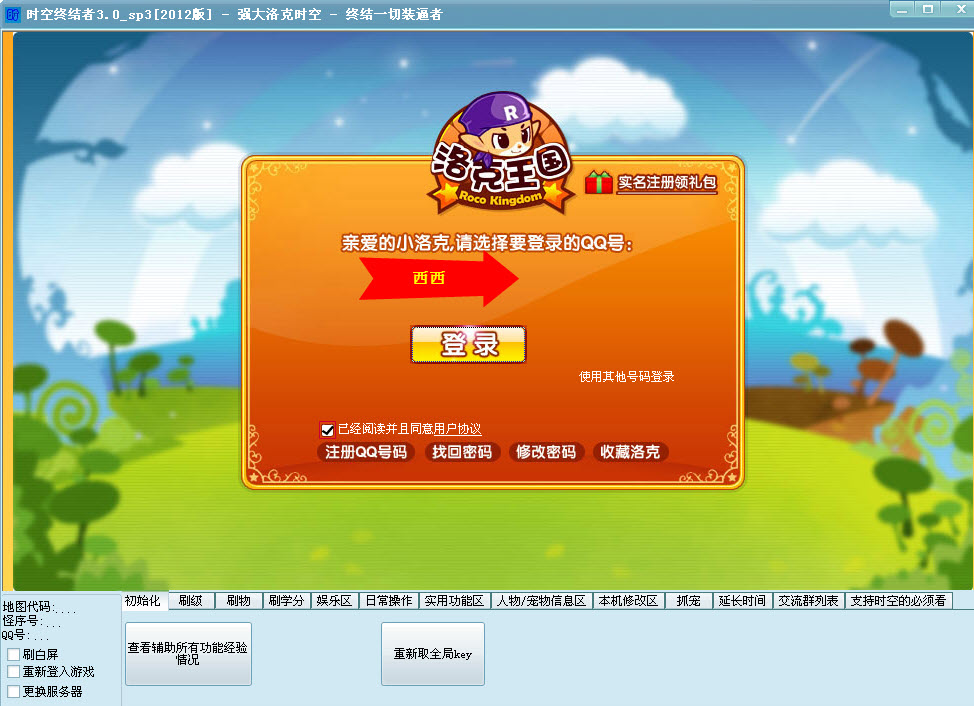Switch to the 初始化 tab
Screen dimensions: 974x706
point(143,600)
